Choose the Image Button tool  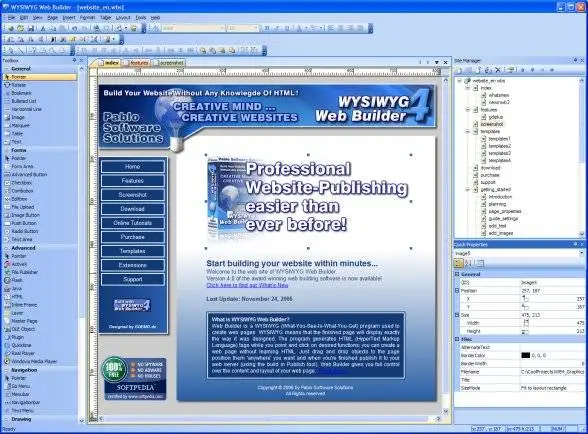tap(25, 215)
